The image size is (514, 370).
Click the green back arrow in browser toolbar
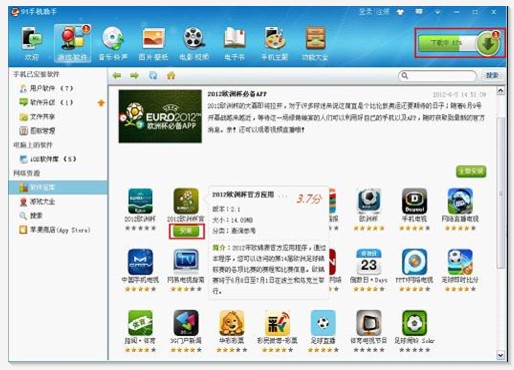[117, 76]
